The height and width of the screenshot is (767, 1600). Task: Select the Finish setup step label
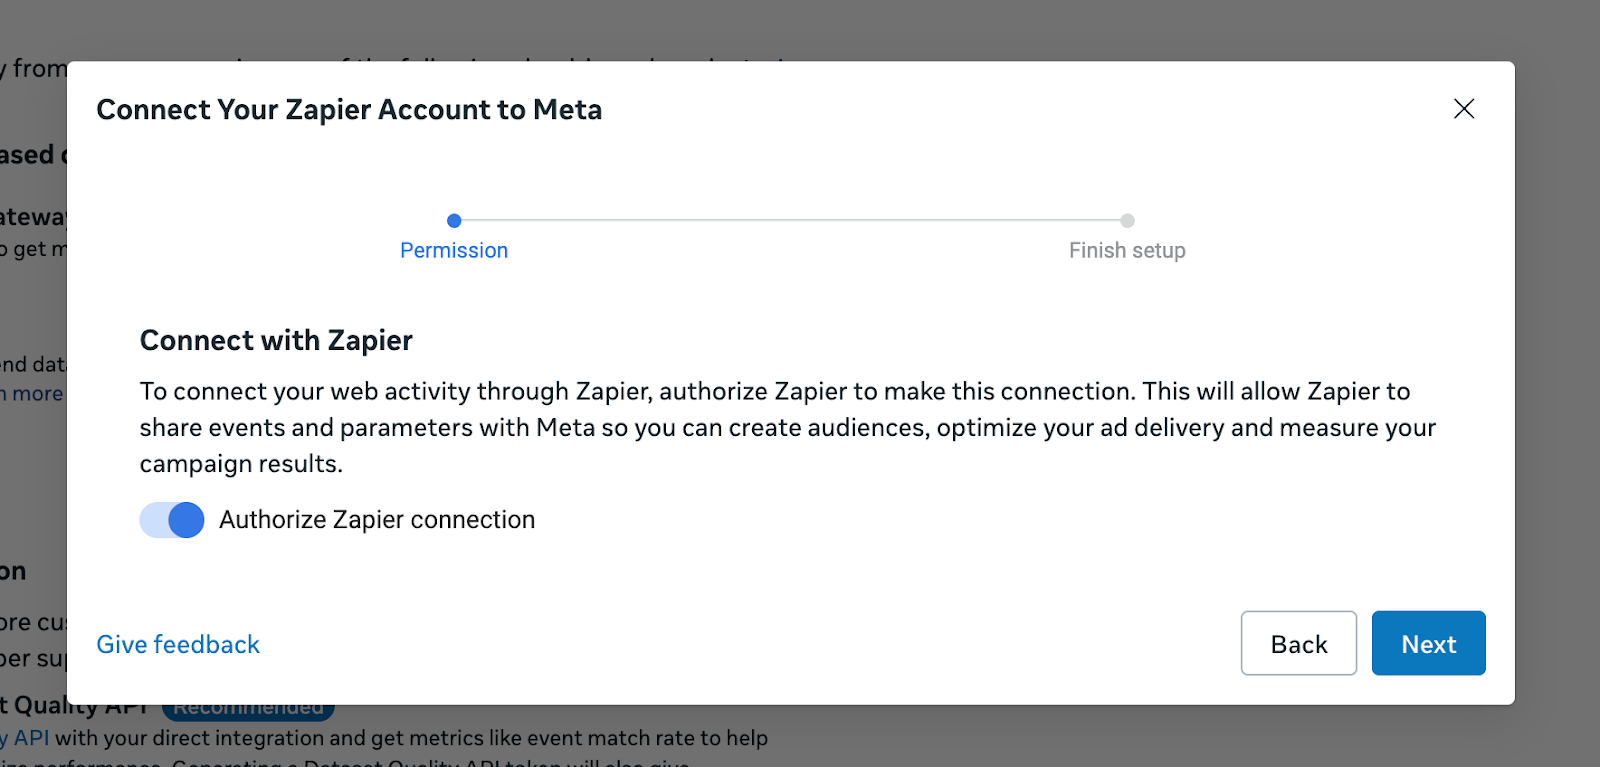[x=1127, y=251]
